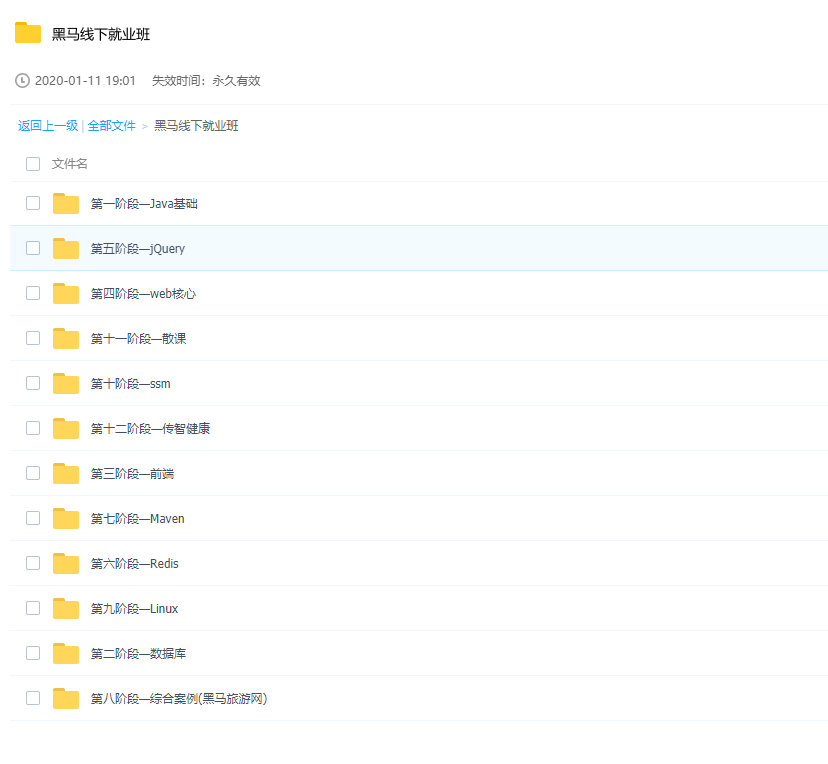828x764 pixels.
Task: Open the 第八阶段—综合案例(黑马旅游网) folder name
Action: click(179, 699)
